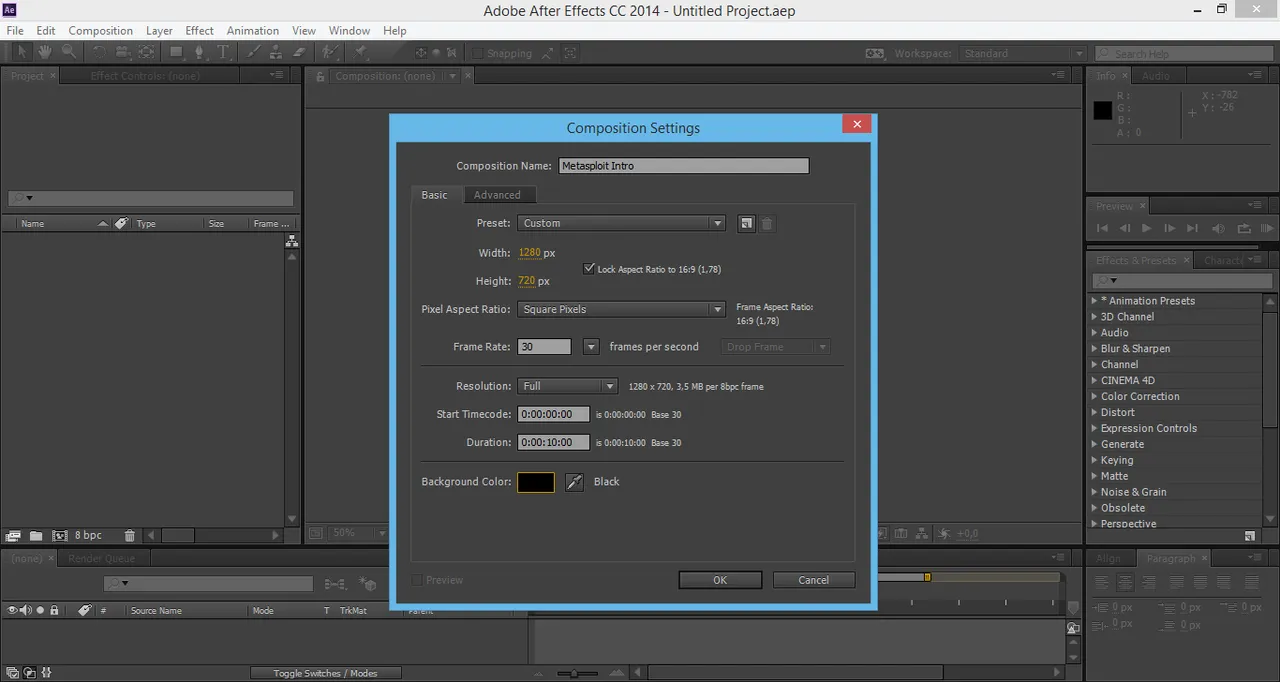Toggle Lock Aspect Ratio to 16:9 checkbox

click(590, 269)
